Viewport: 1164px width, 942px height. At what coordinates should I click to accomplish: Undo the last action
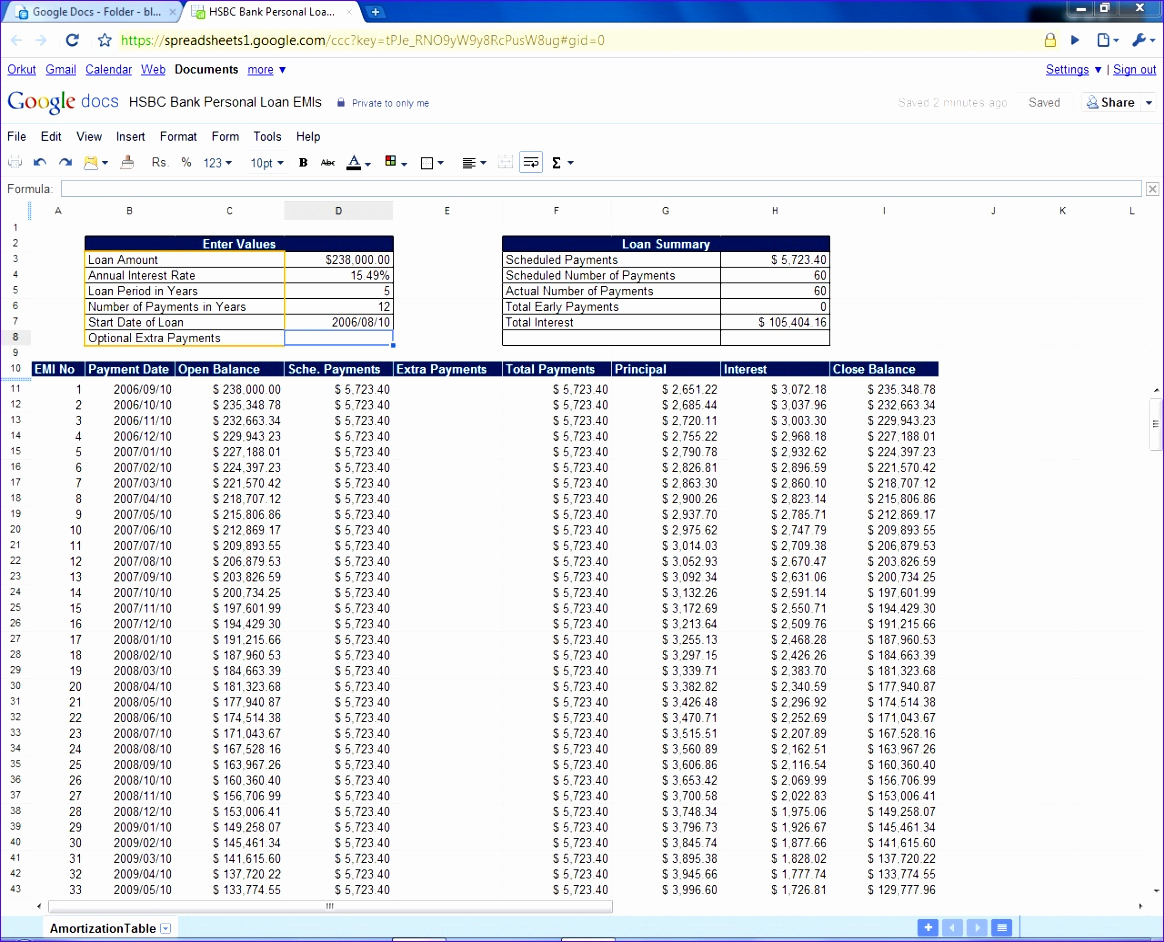[40, 163]
